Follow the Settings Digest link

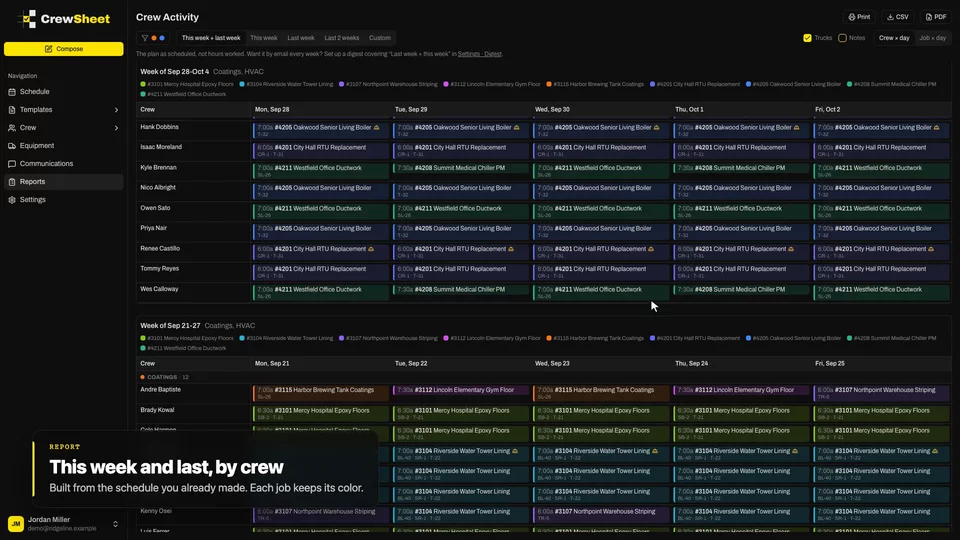[x=479, y=54]
